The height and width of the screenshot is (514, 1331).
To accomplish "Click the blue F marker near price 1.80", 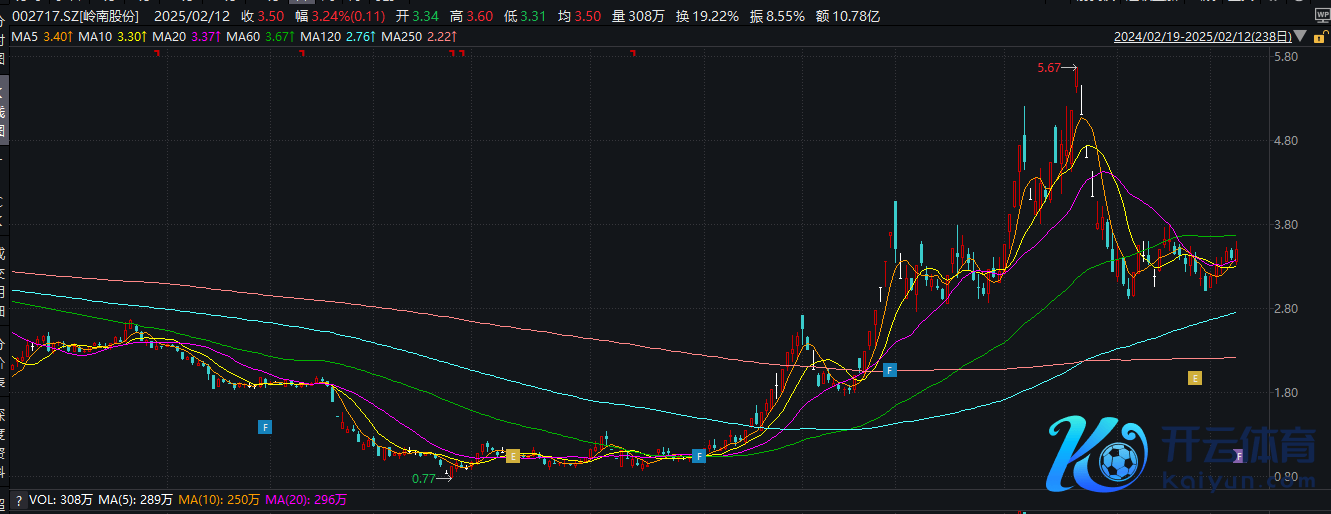I will 890,370.
